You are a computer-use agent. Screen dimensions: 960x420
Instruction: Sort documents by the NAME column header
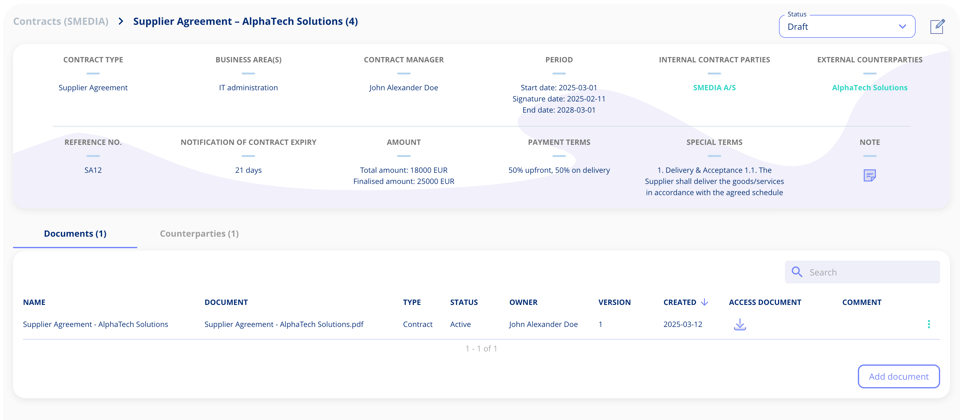pyautogui.click(x=34, y=302)
